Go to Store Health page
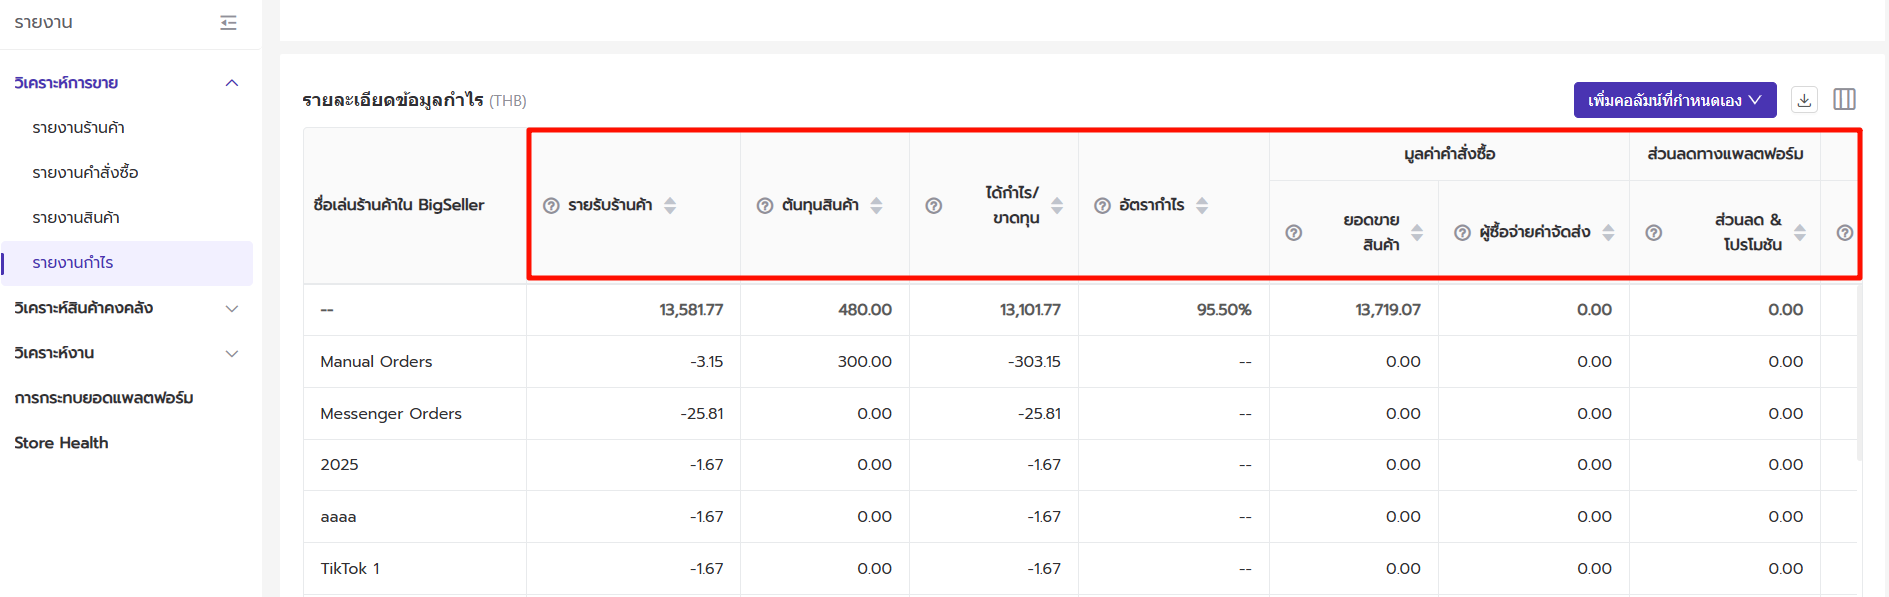 pyautogui.click(x=61, y=443)
